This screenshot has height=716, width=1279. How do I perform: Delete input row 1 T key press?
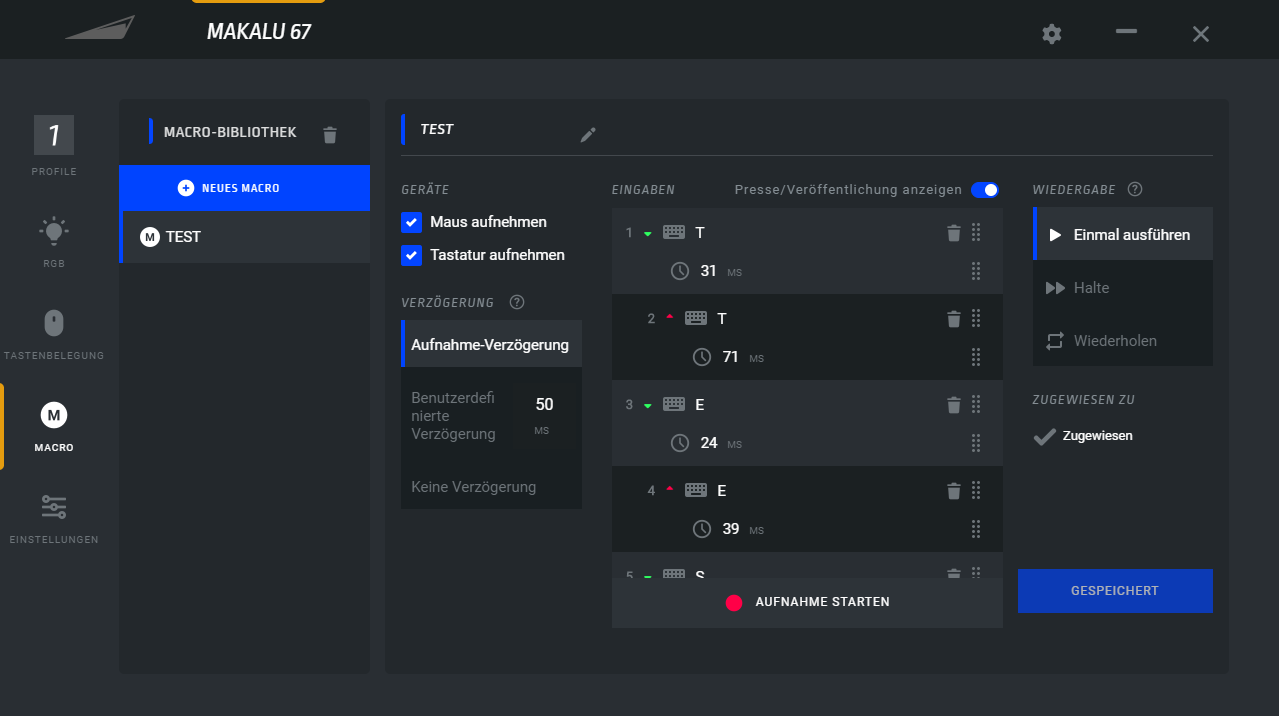click(x=953, y=233)
